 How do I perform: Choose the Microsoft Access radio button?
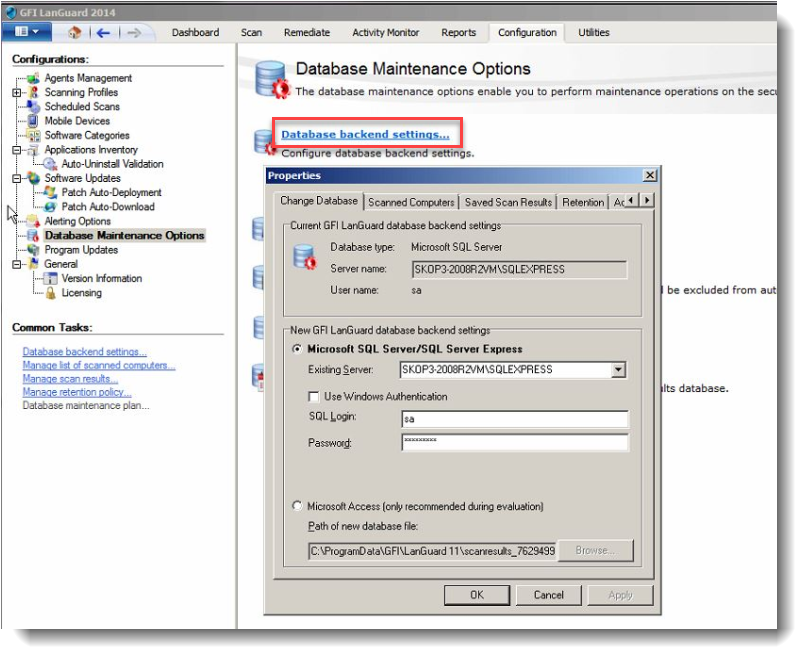coord(297,506)
